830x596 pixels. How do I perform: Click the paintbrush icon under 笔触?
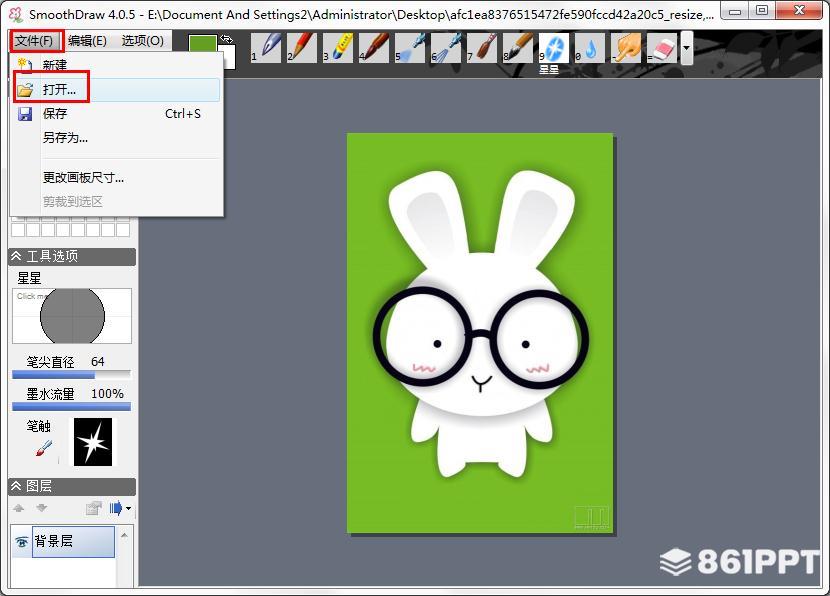pyautogui.click(x=44, y=448)
